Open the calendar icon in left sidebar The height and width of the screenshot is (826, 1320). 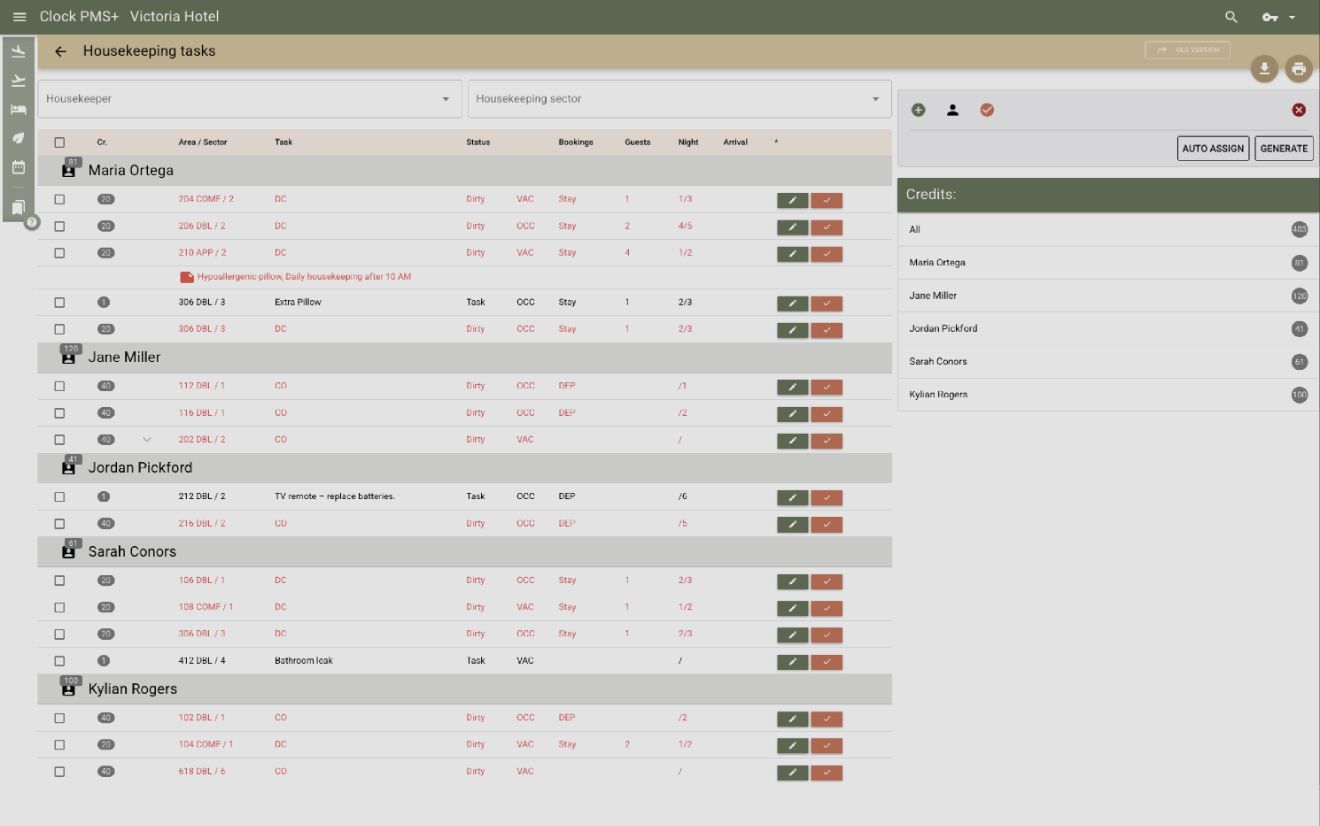tap(18, 167)
